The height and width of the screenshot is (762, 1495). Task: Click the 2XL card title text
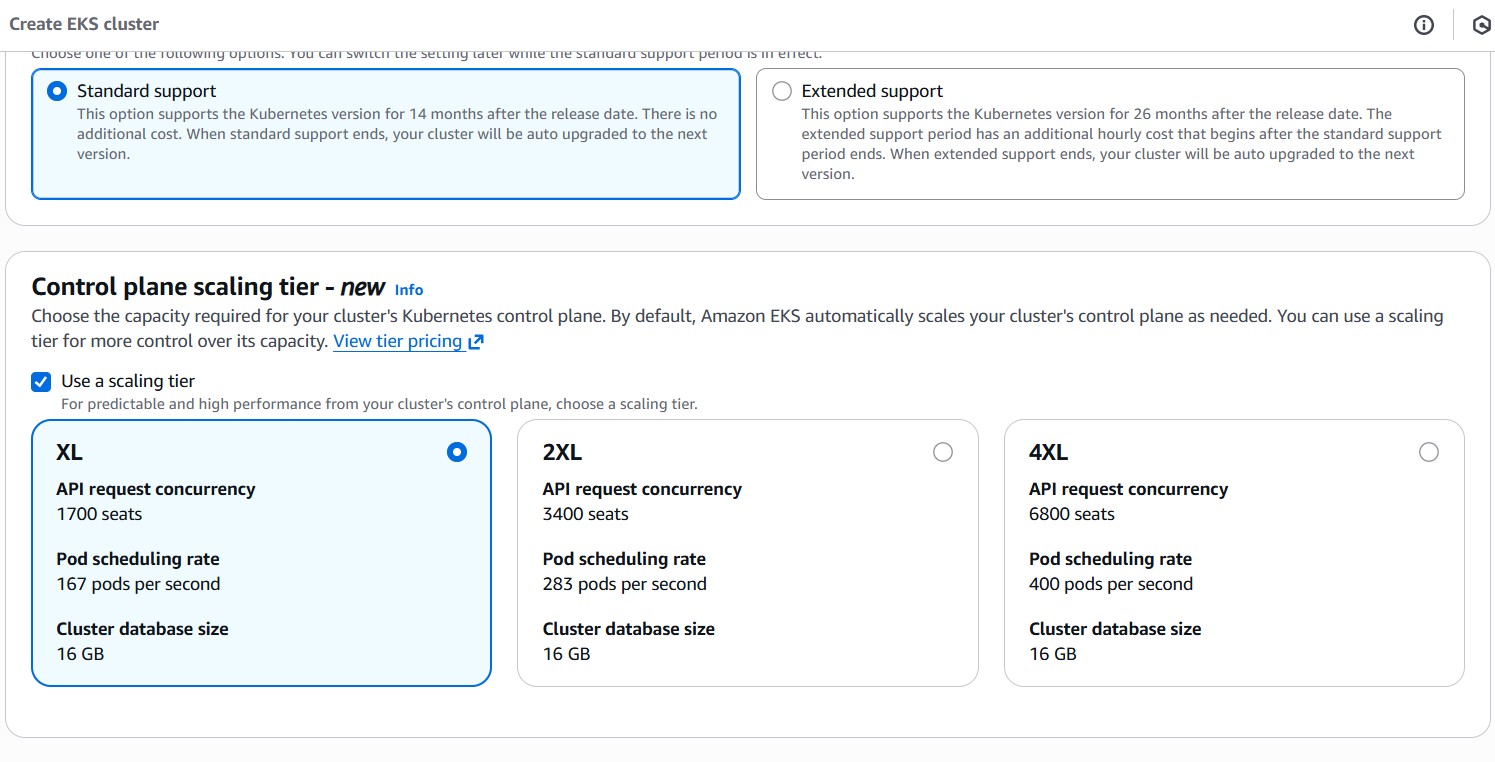[562, 452]
